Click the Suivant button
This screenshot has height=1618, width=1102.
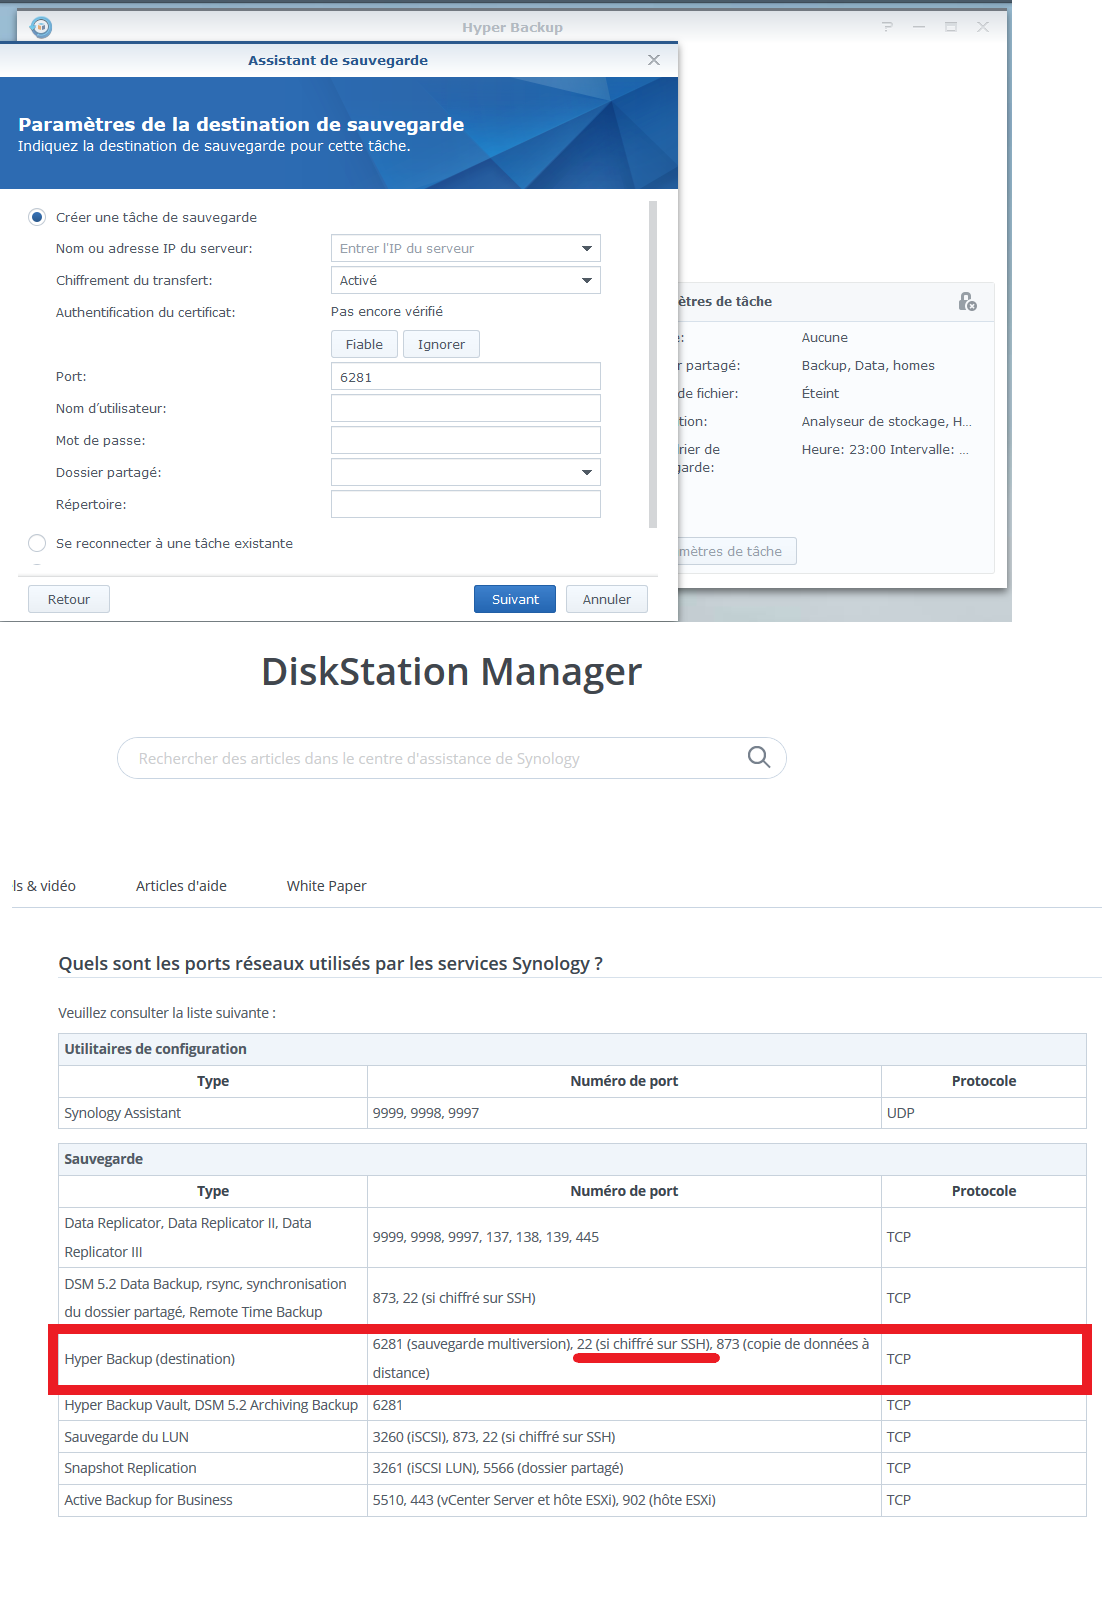[x=515, y=599]
